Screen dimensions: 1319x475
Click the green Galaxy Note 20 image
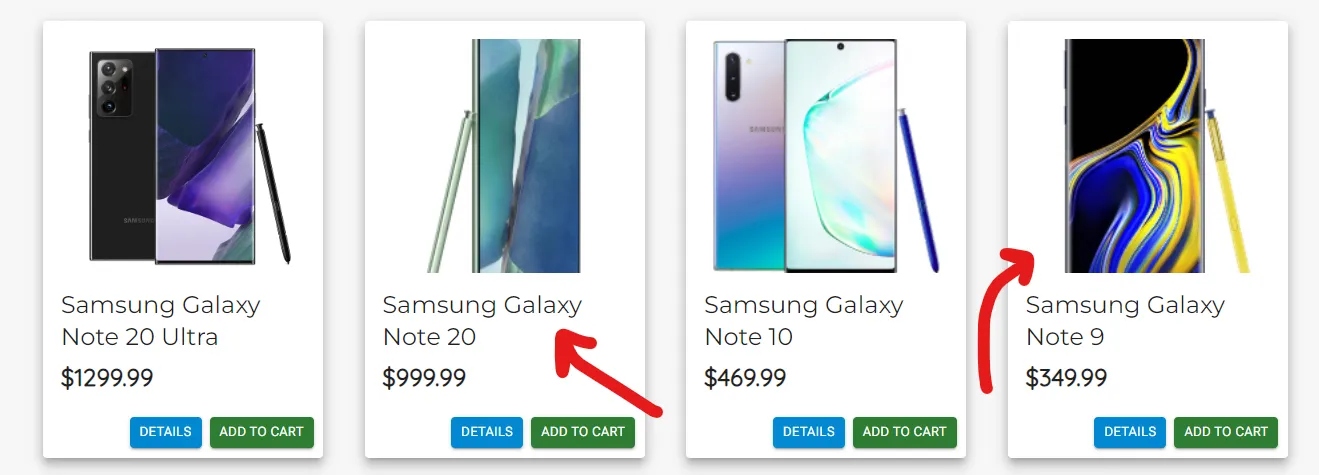[504, 156]
